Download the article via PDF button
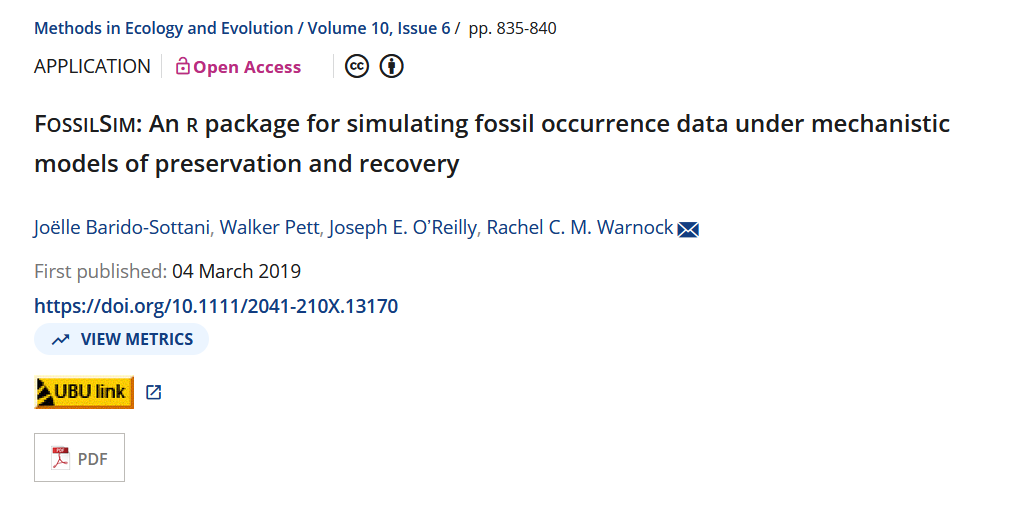Image resolution: width=1021 pixels, height=505 pixels. point(80,458)
